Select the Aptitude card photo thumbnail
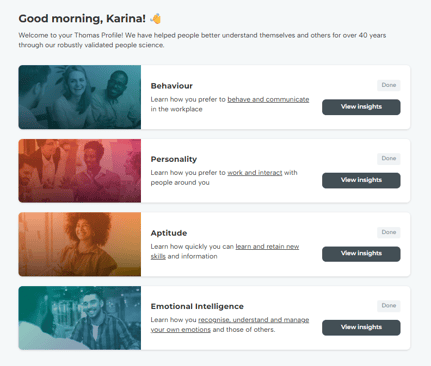The image size is (431, 366). (80, 244)
